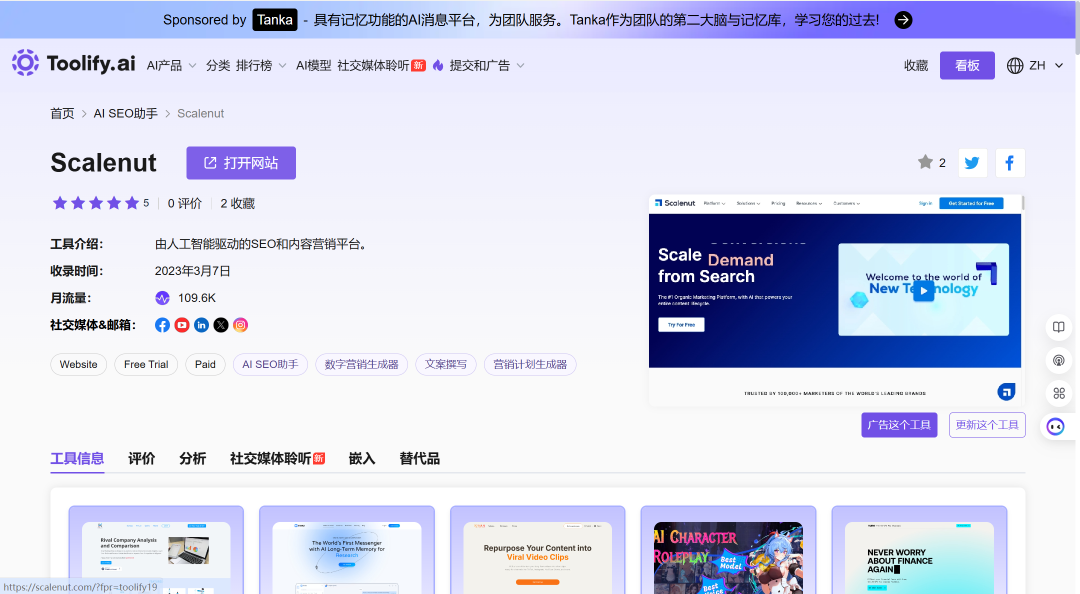Toggle the star favorite icon
Screen dimensions: 1080x594
pyautogui.click(x=925, y=162)
